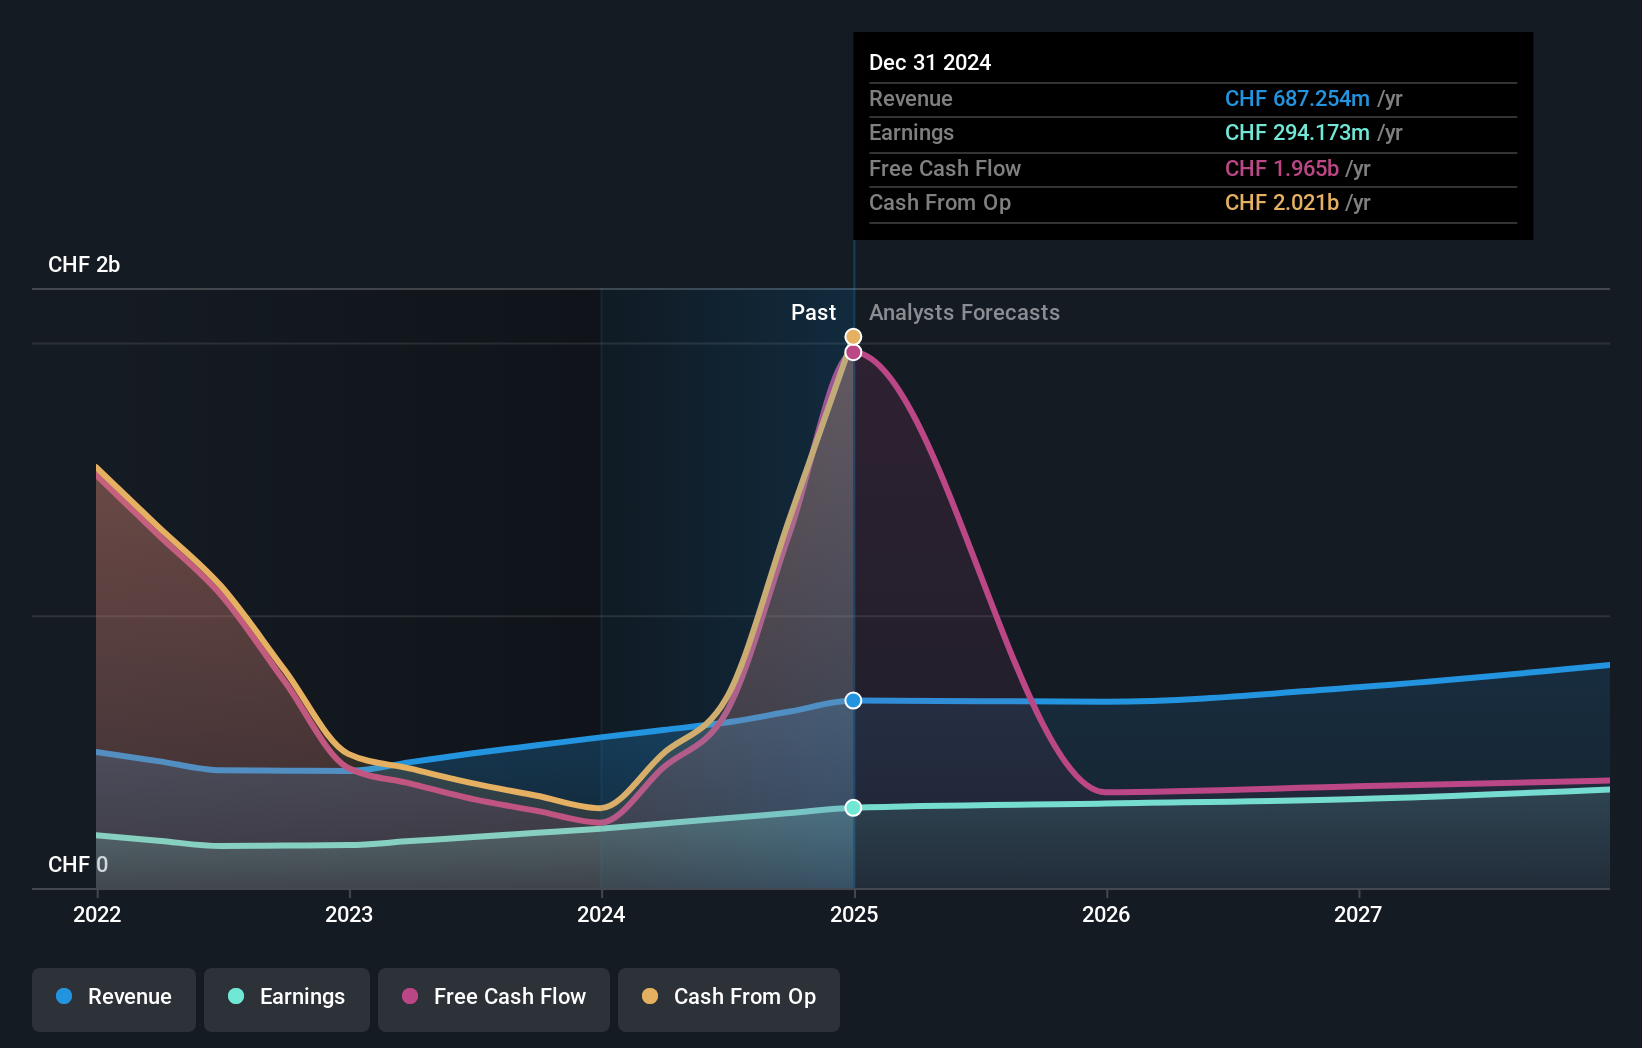This screenshot has width=1642, height=1048.
Task: Click the 2024 x-axis label
Action: pyautogui.click(x=601, y=914)
